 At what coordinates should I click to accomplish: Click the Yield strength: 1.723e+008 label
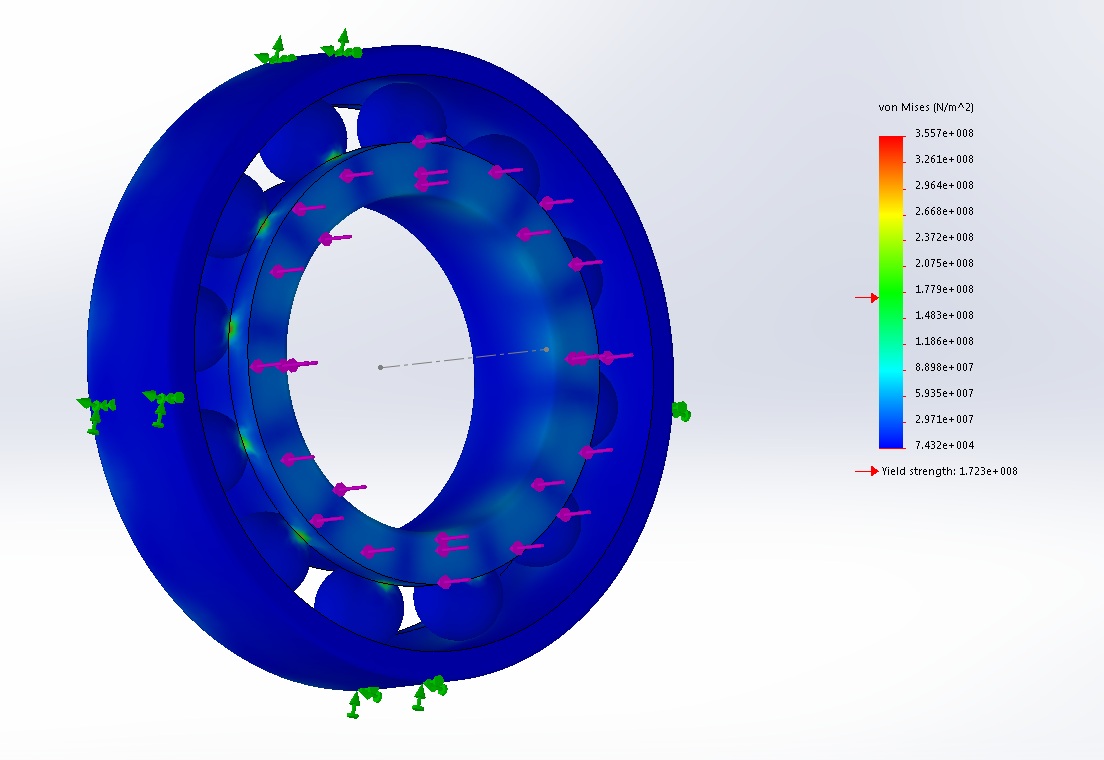(949, 471)
